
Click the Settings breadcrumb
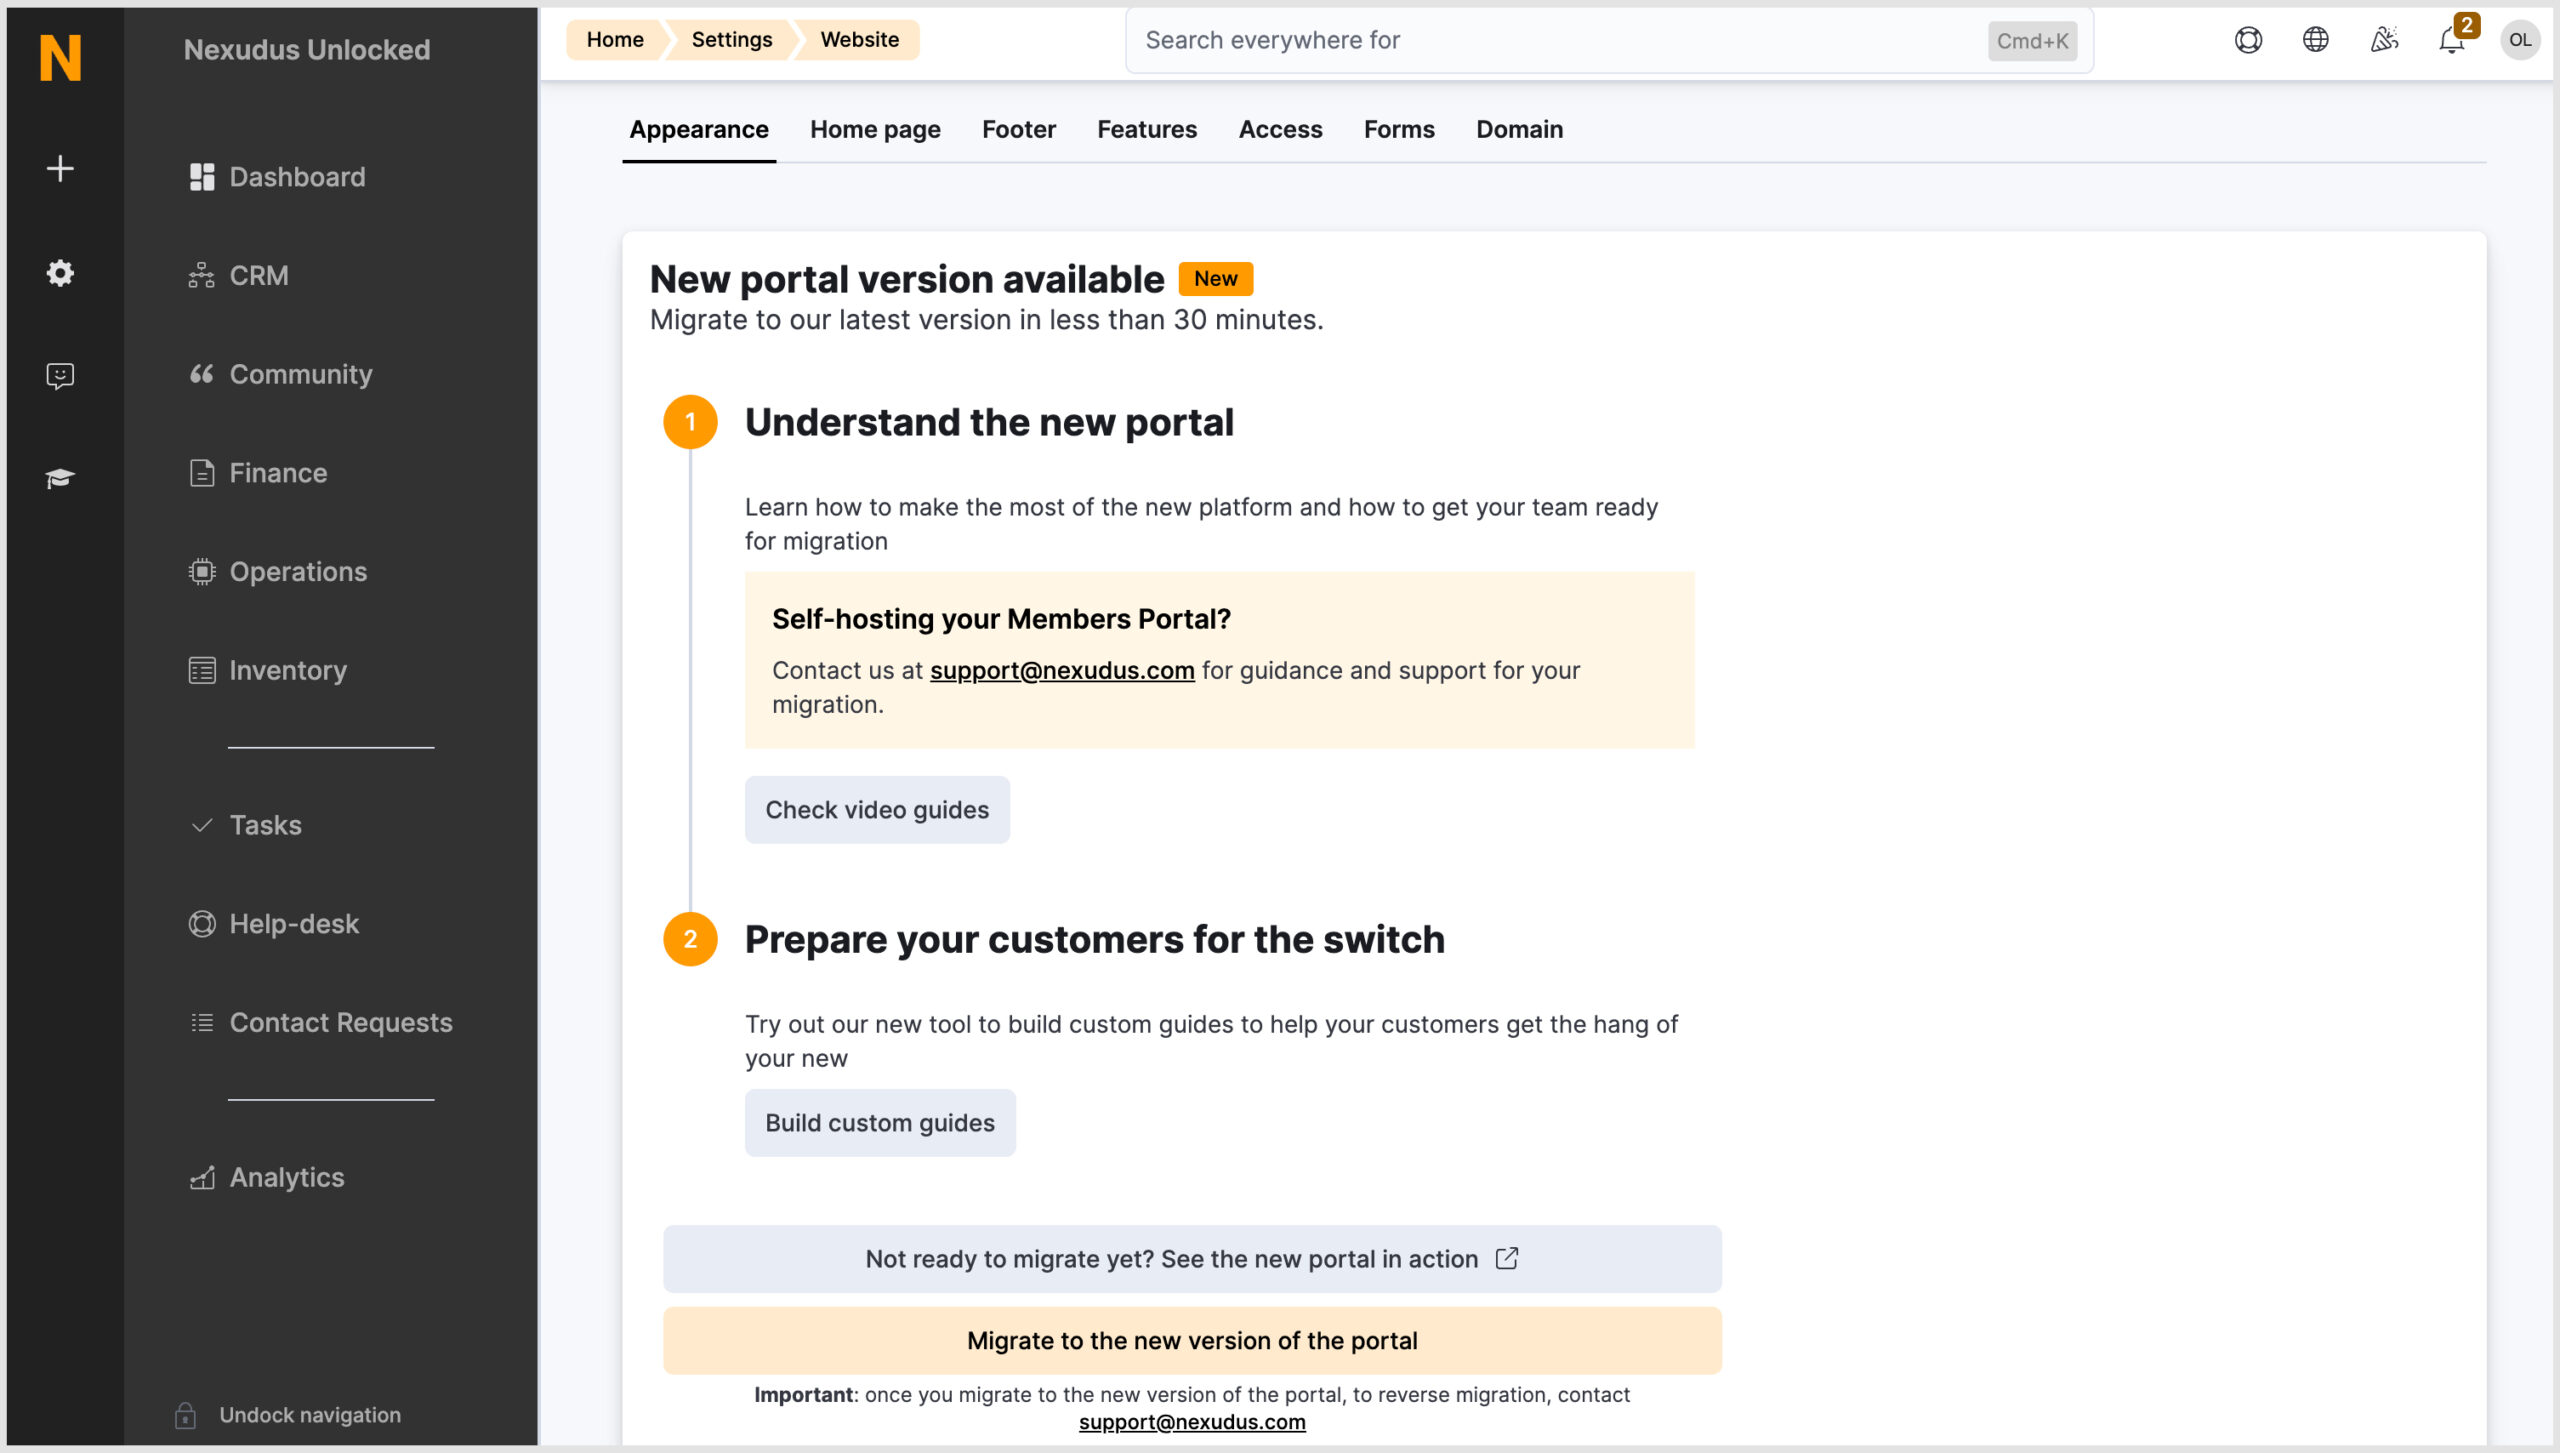[x=732, y=39]
